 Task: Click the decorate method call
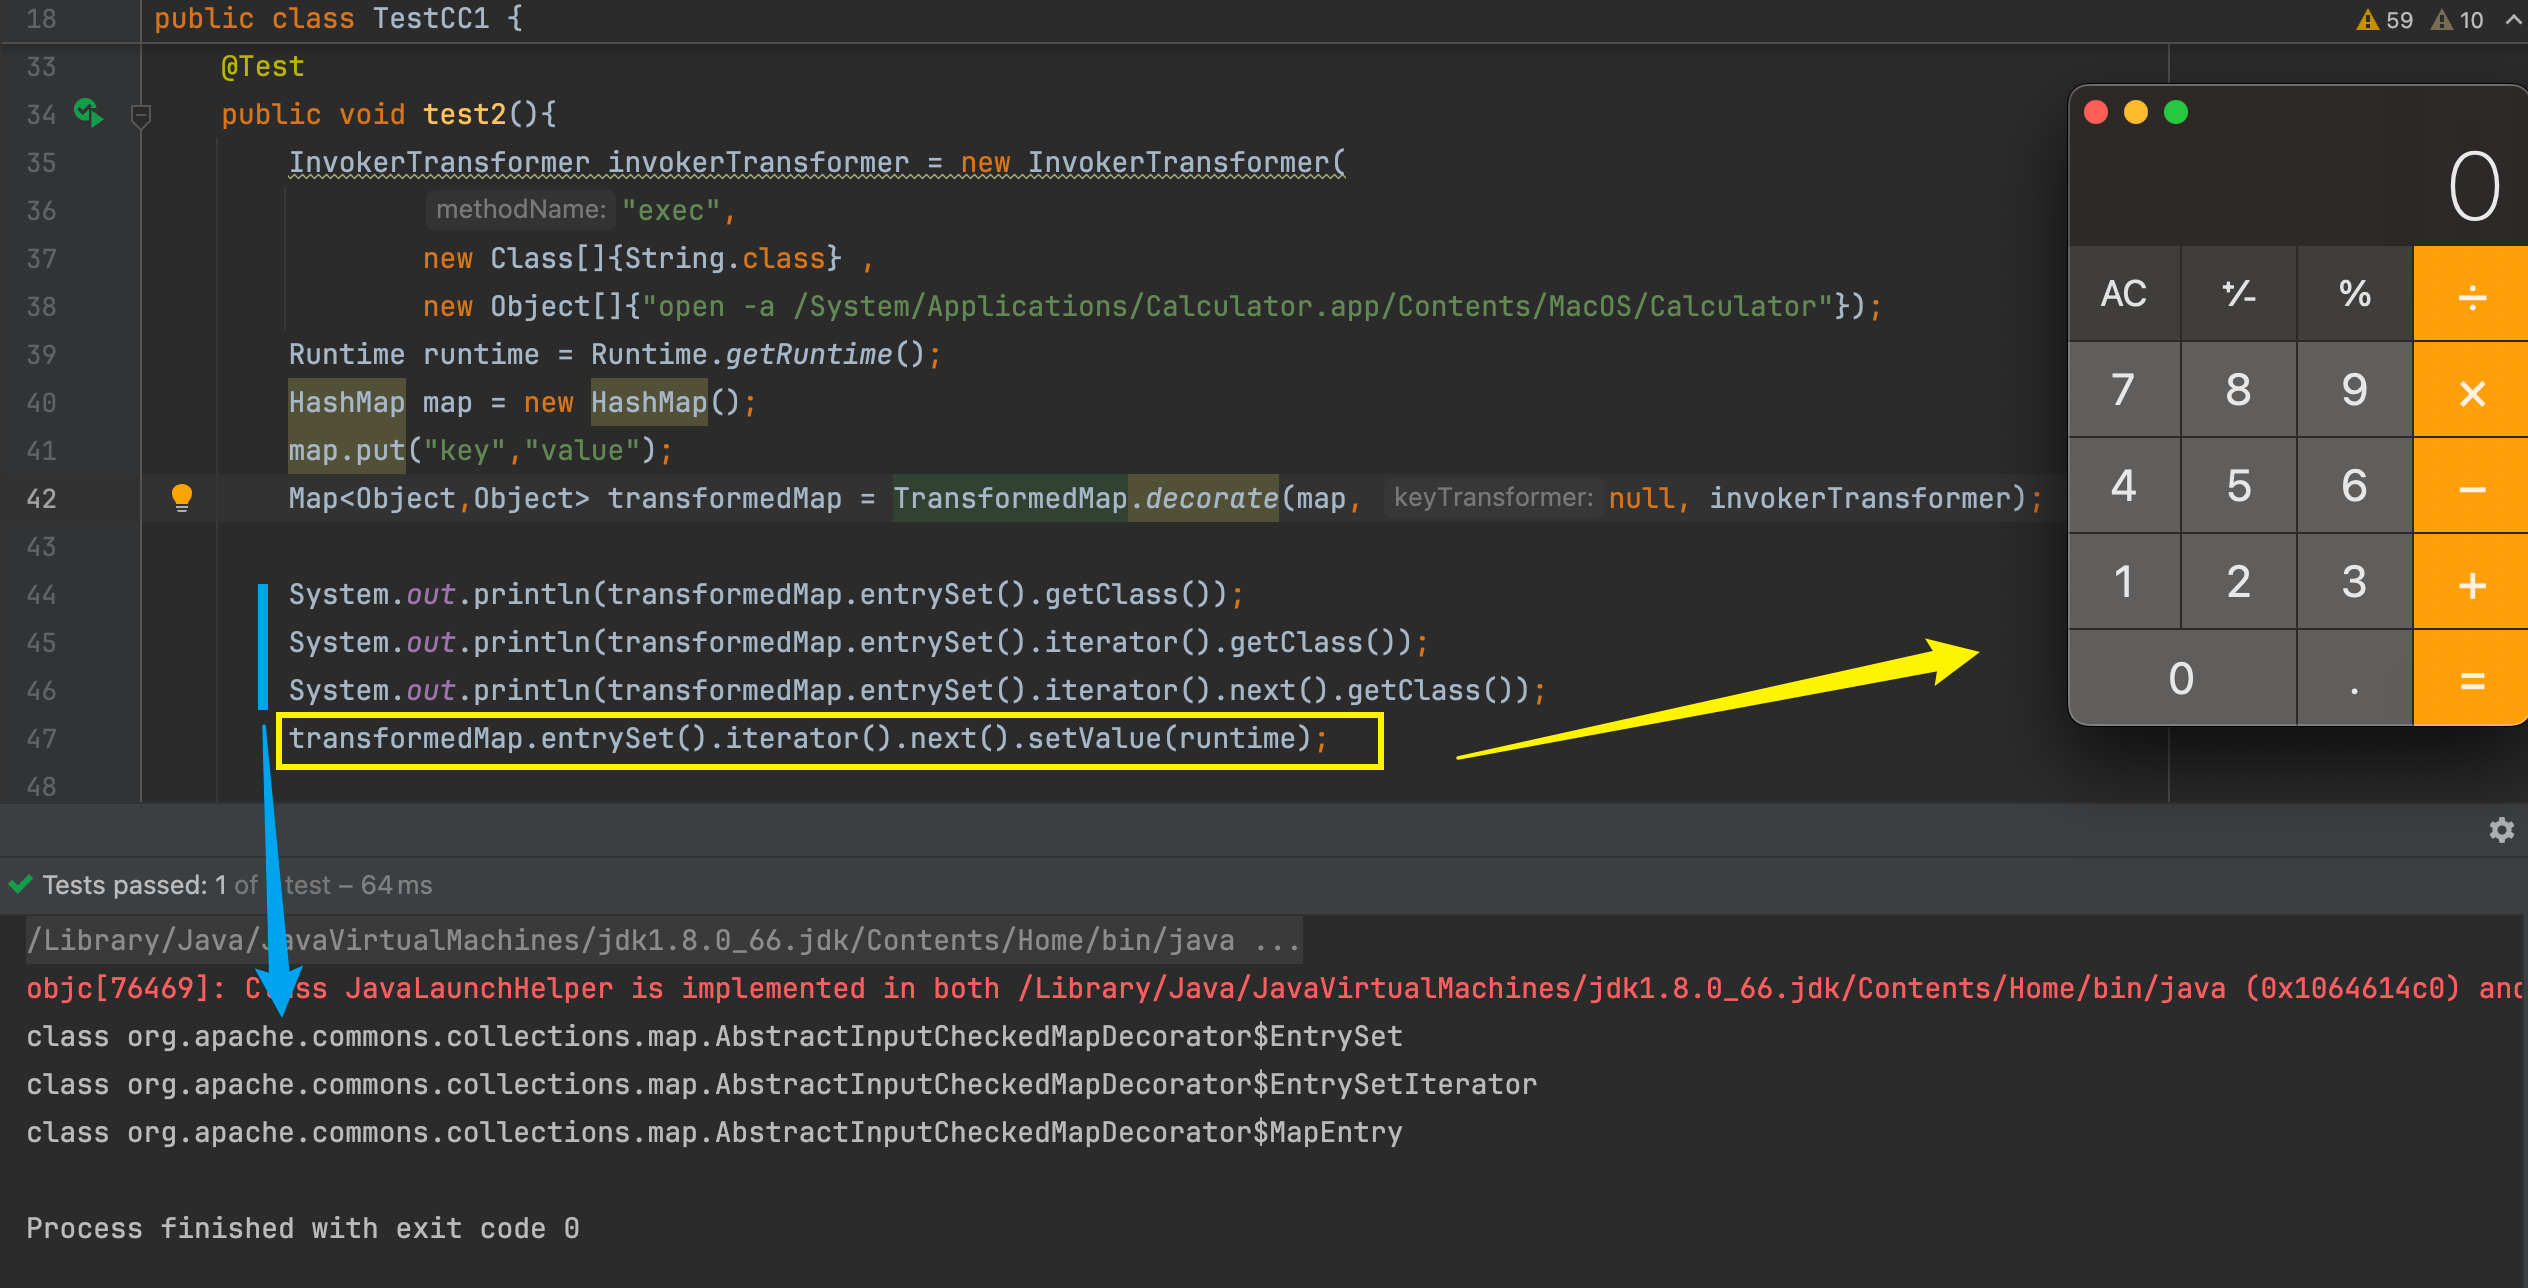pos(1211,498)
